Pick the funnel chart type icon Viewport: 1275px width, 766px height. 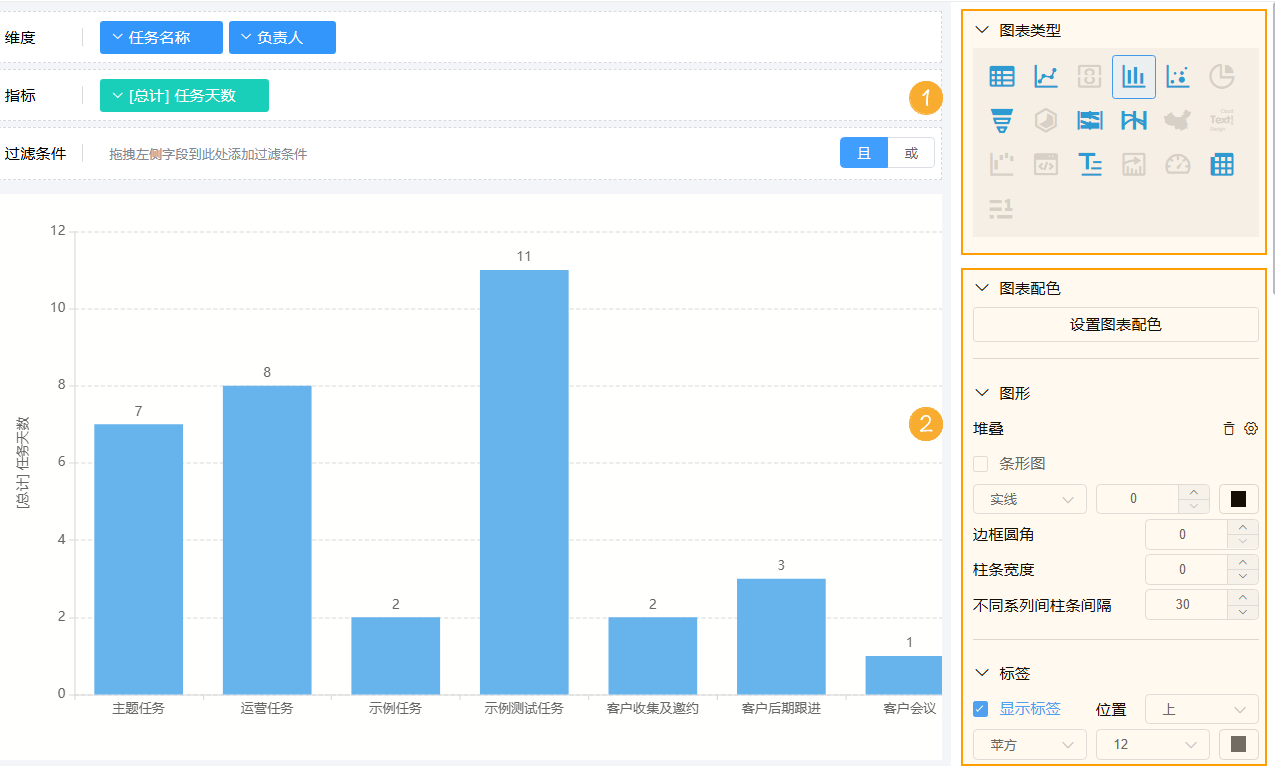pos(1001,120)
